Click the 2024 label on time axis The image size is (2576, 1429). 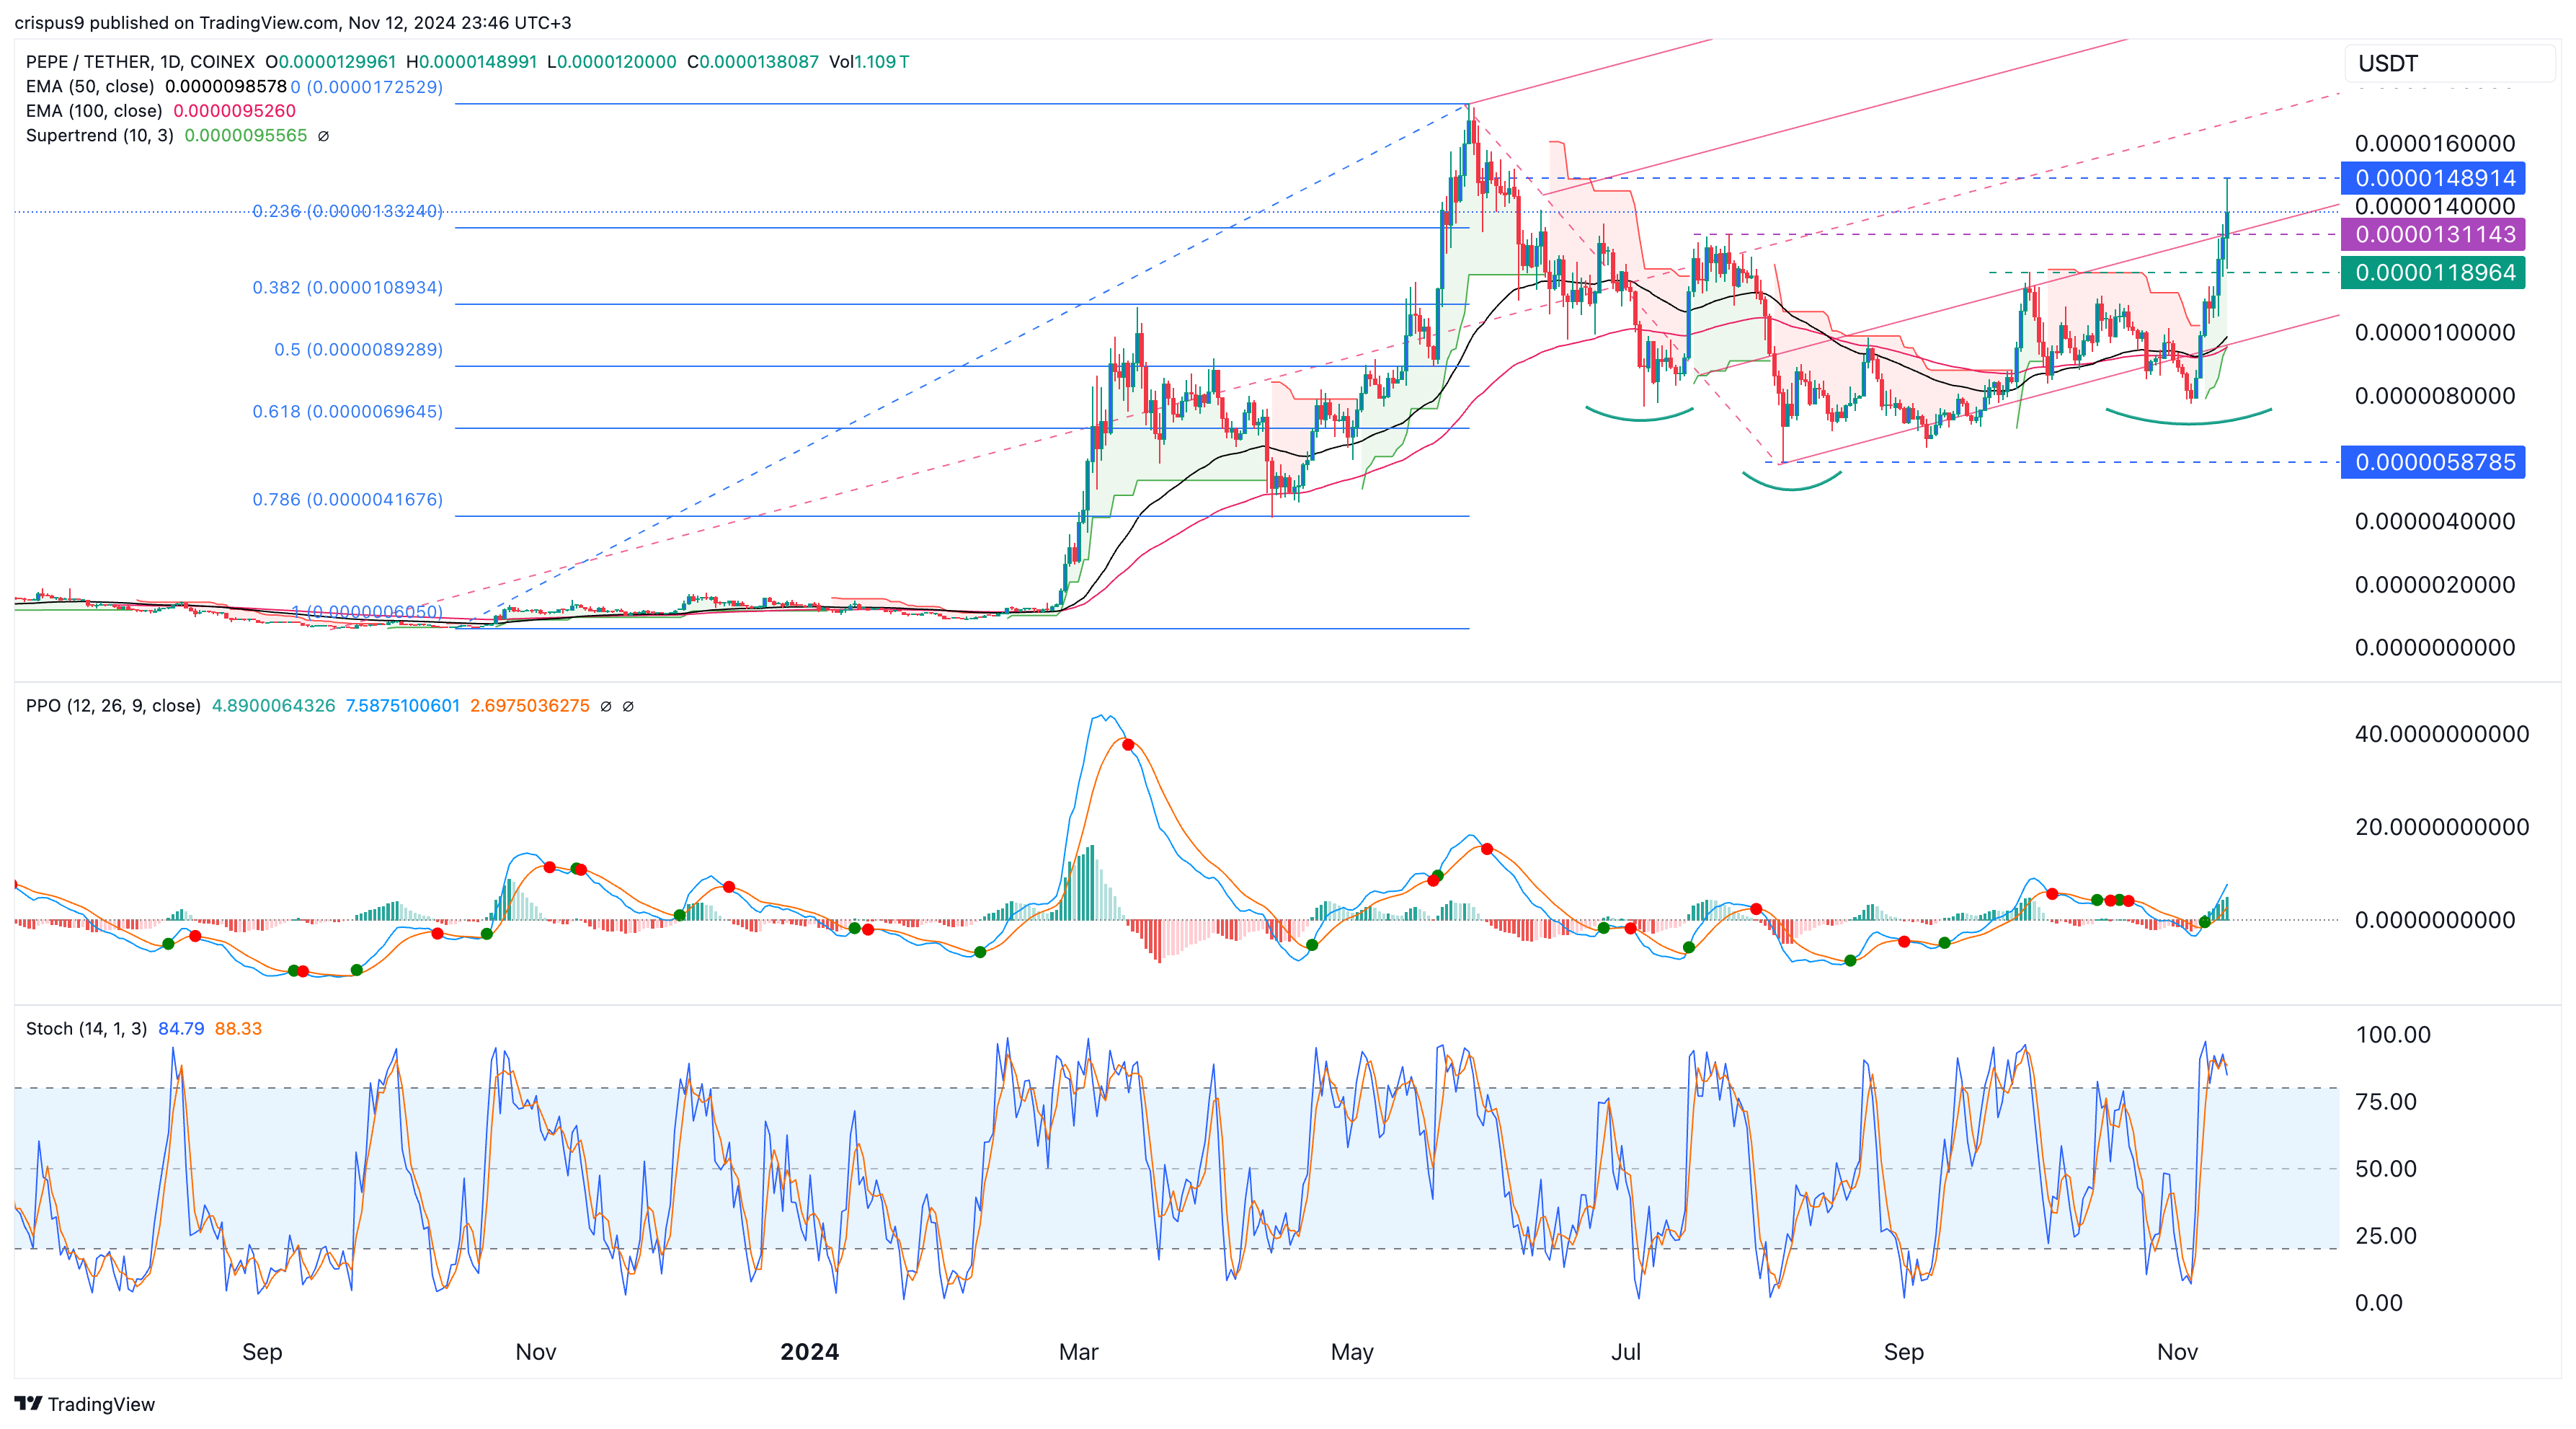[x=809, y=1352]
